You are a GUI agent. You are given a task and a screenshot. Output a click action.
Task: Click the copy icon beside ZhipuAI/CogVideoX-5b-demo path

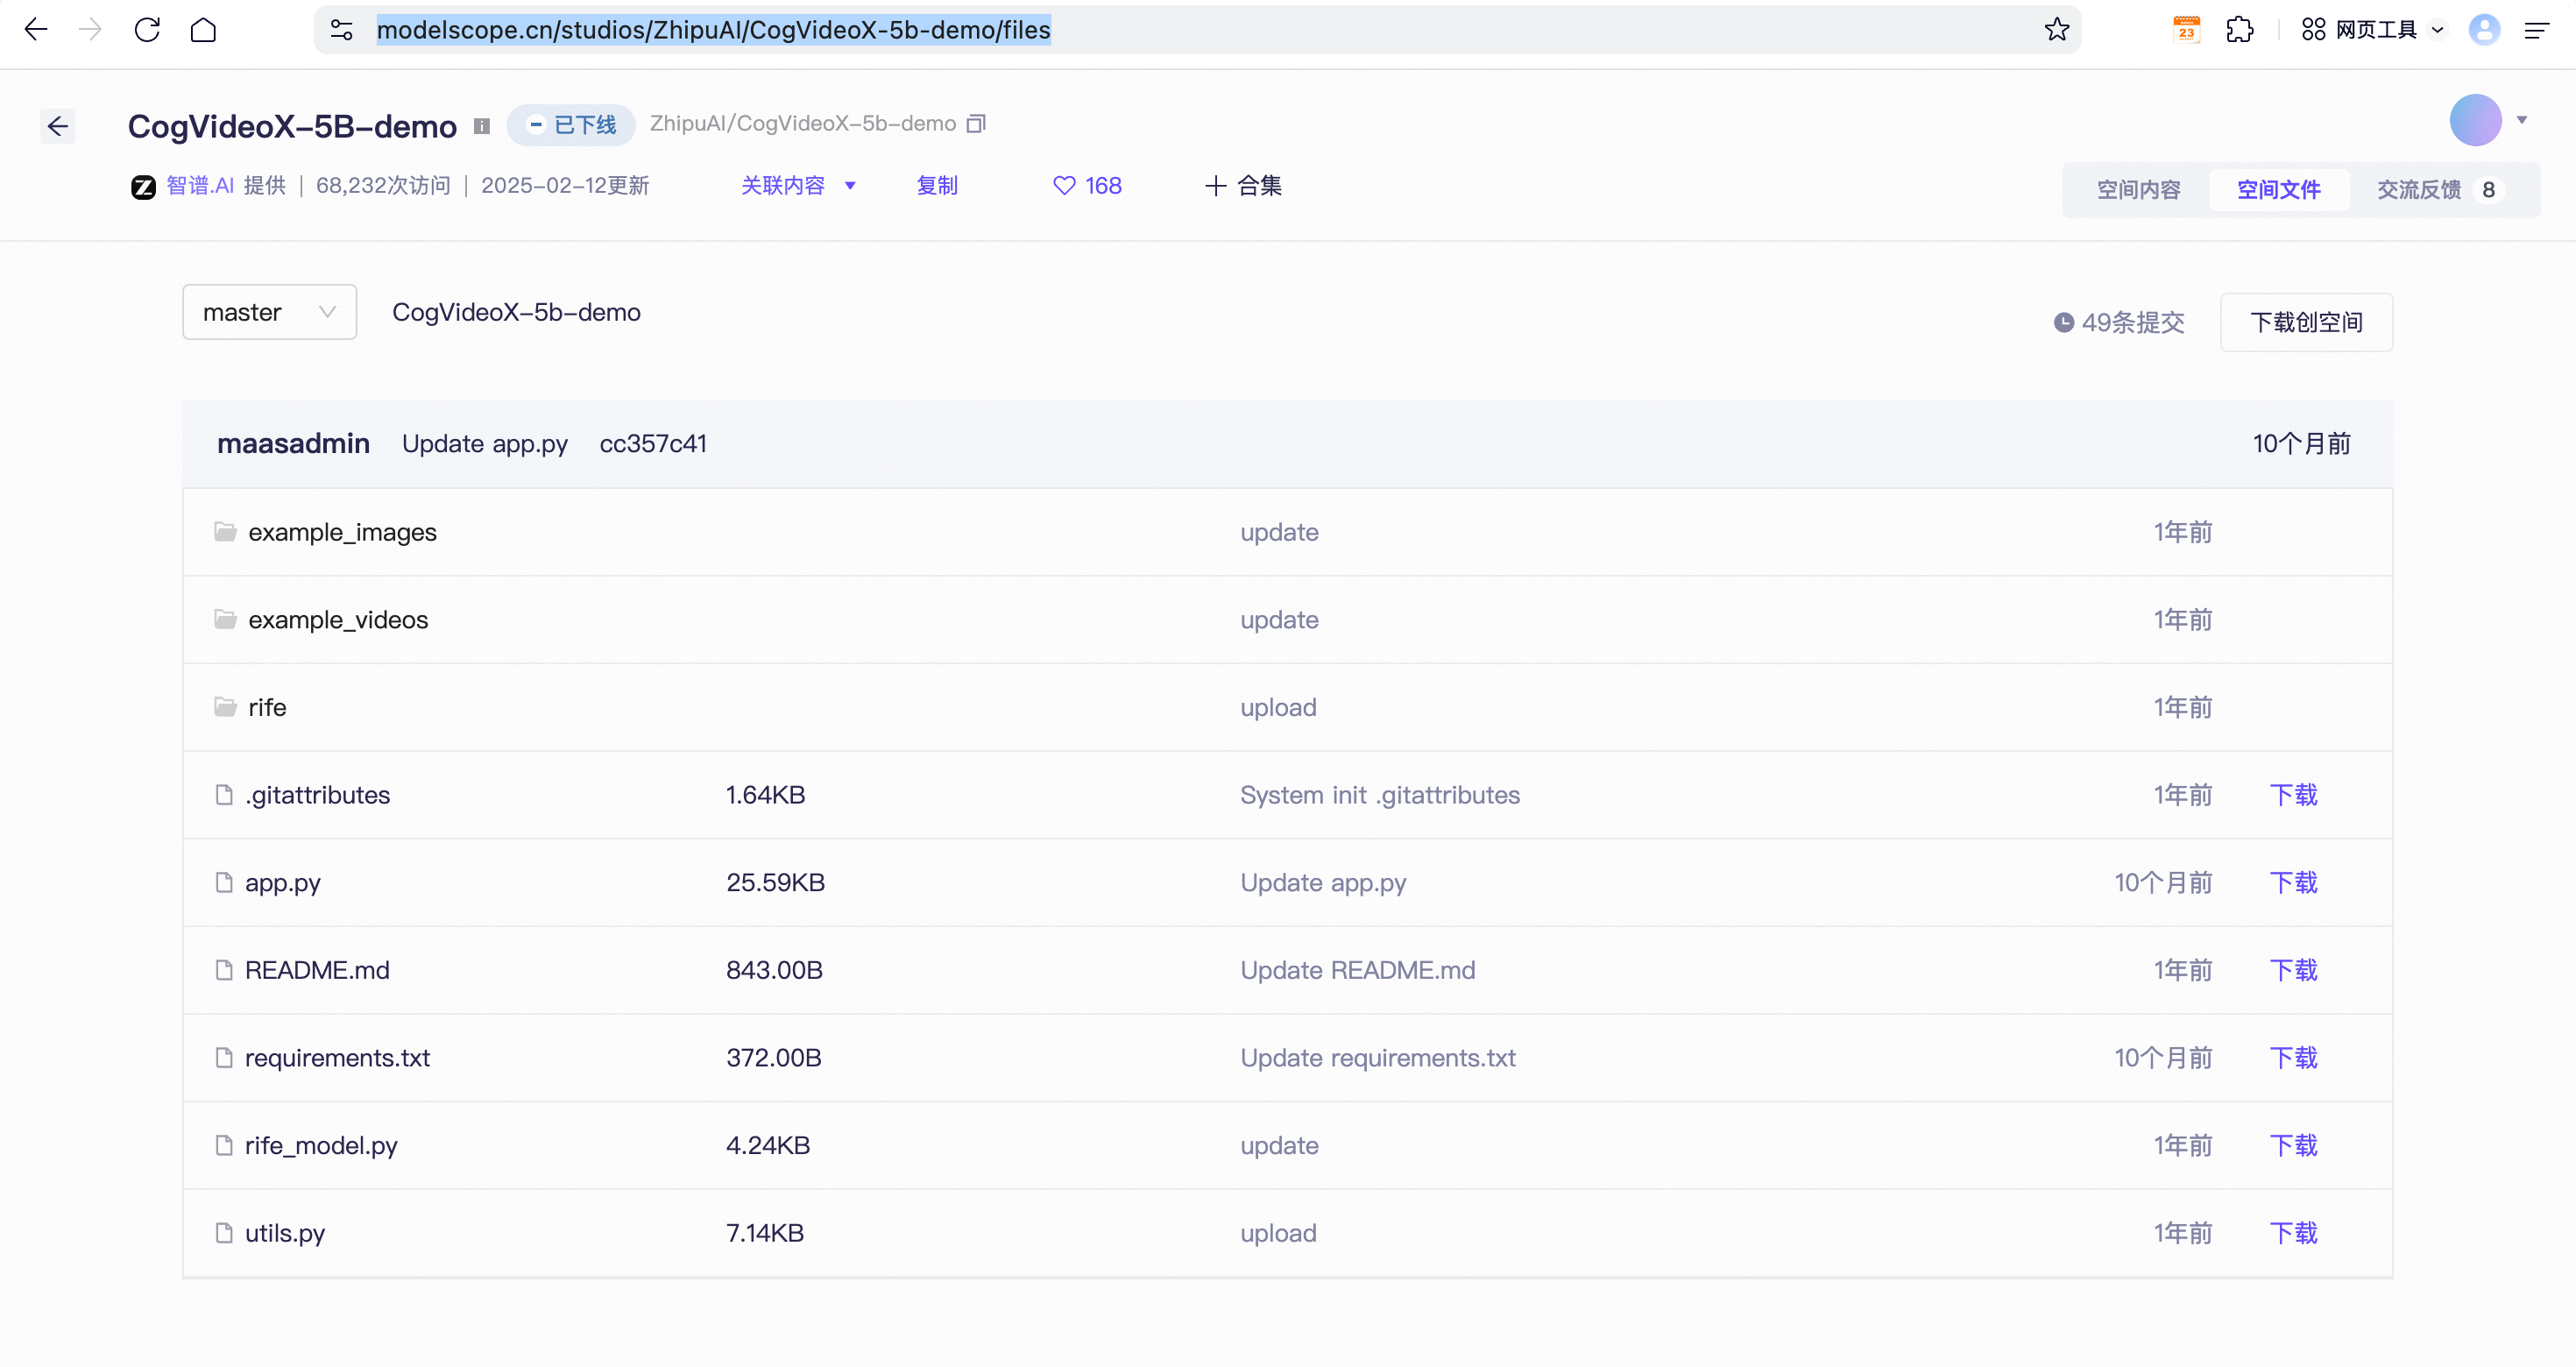point(977,123)
